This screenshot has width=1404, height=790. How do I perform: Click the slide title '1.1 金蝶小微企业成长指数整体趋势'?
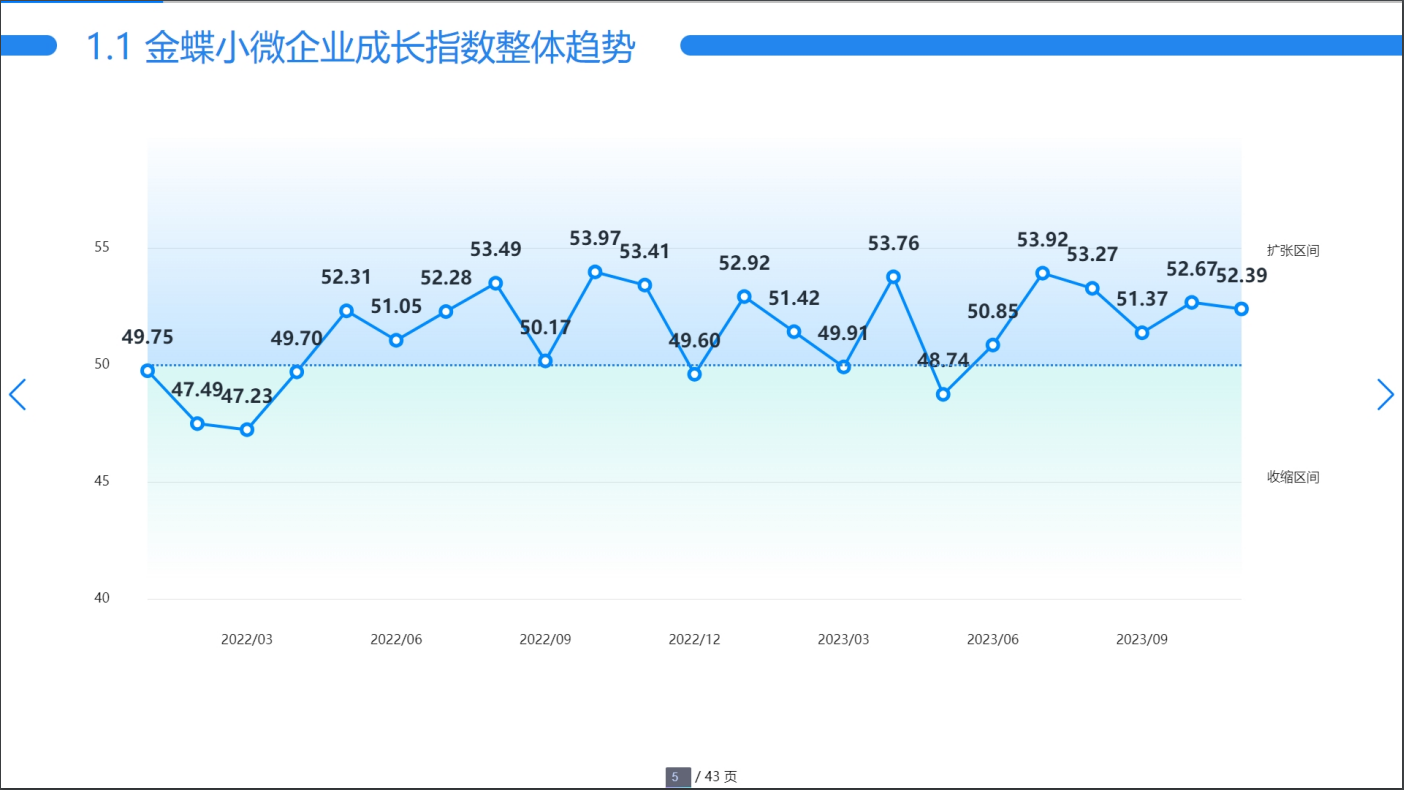point(360,48)
